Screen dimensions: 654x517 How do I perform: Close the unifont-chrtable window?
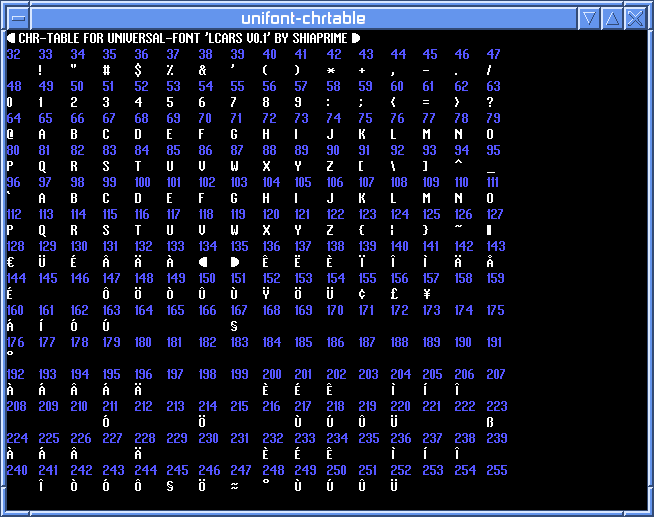tap(635, 19)
